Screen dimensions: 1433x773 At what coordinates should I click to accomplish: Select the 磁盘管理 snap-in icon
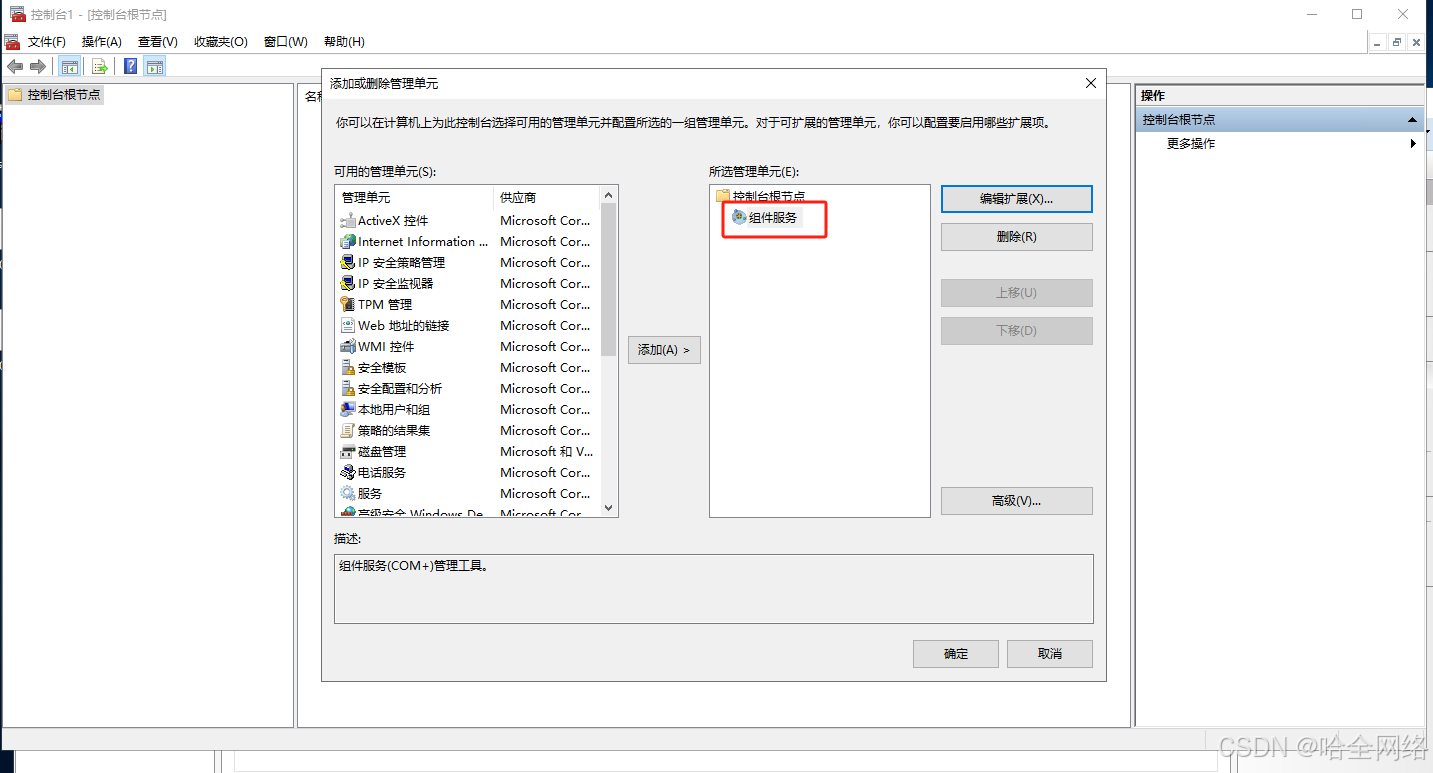348,452
